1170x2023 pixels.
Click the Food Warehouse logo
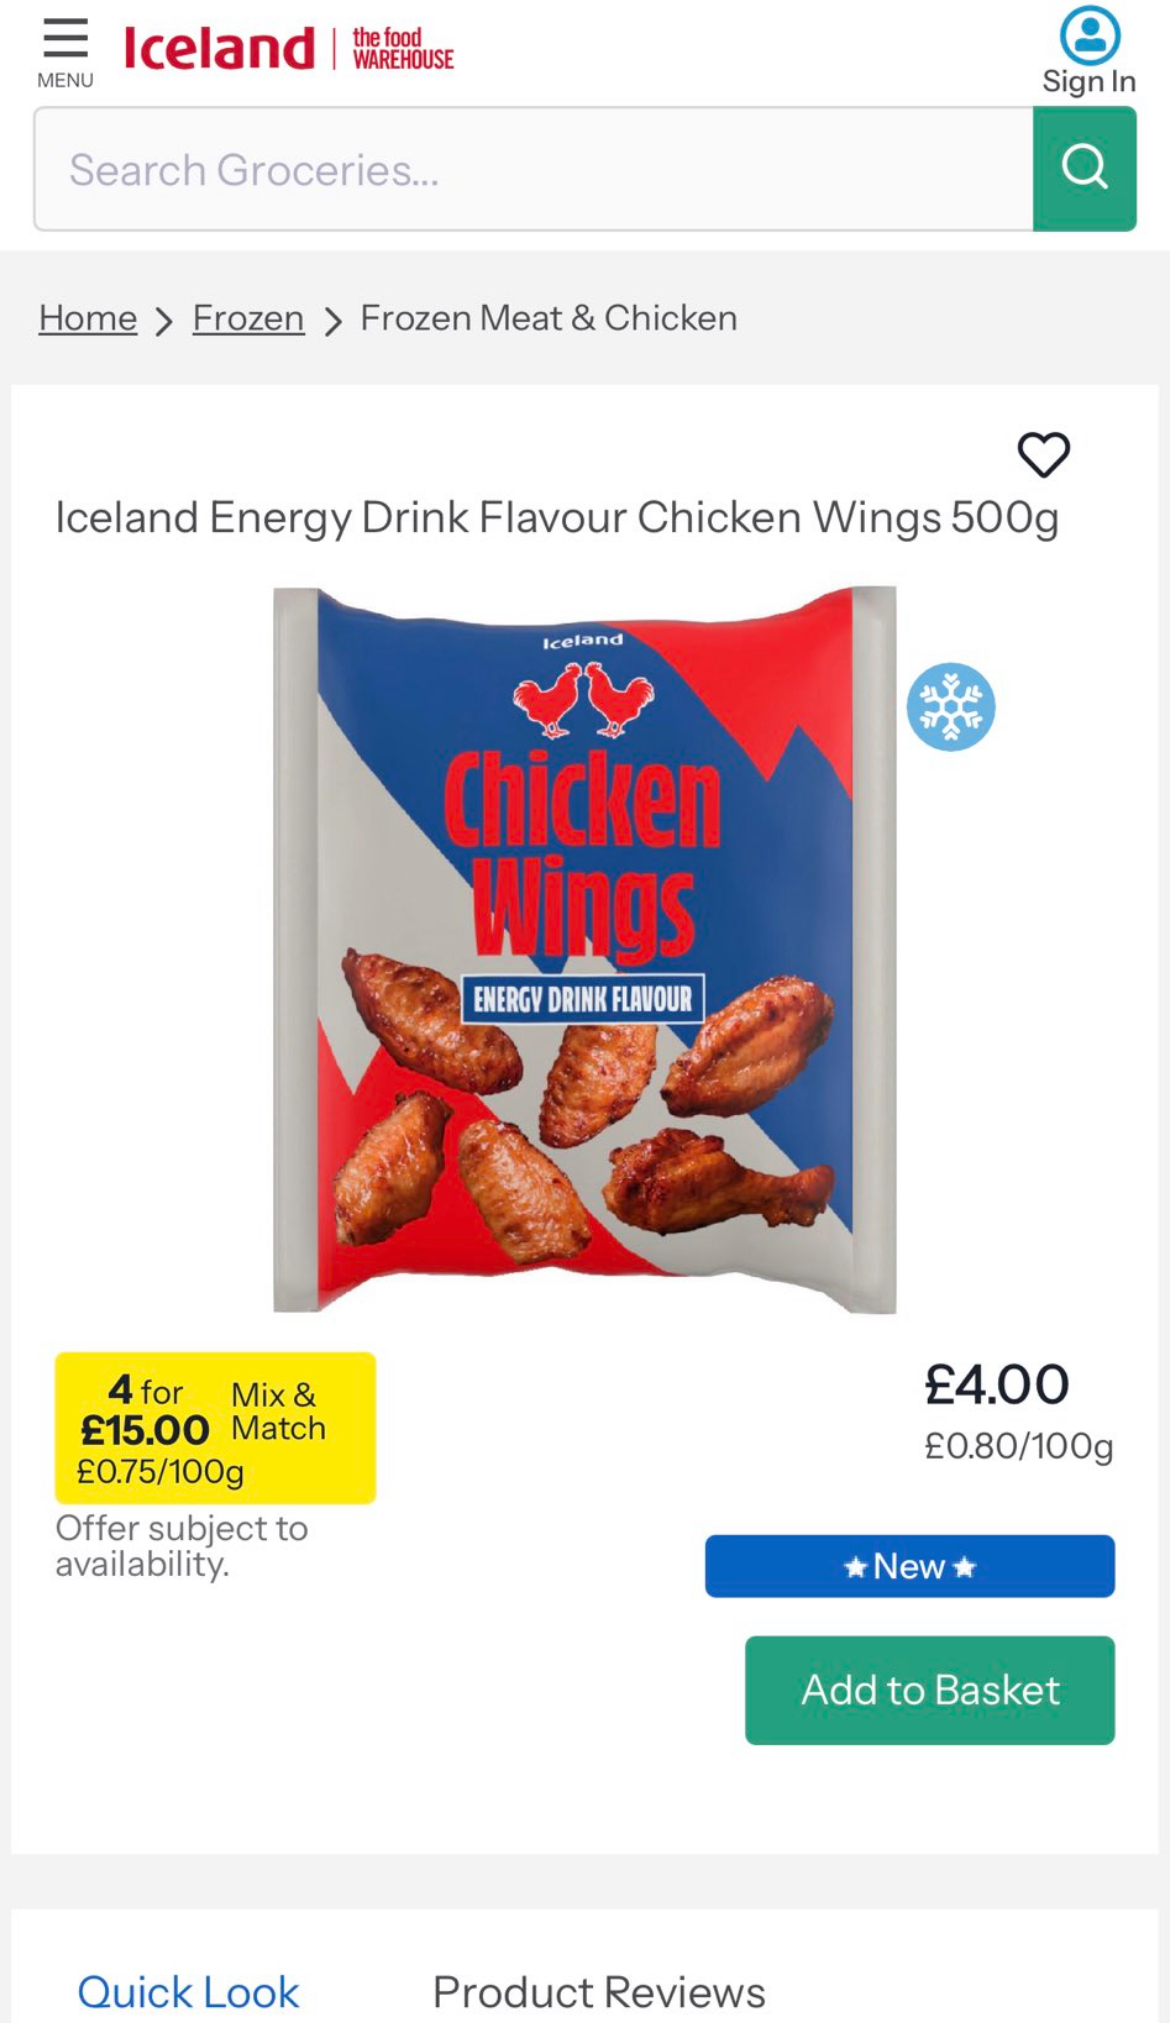coord(403,49)
